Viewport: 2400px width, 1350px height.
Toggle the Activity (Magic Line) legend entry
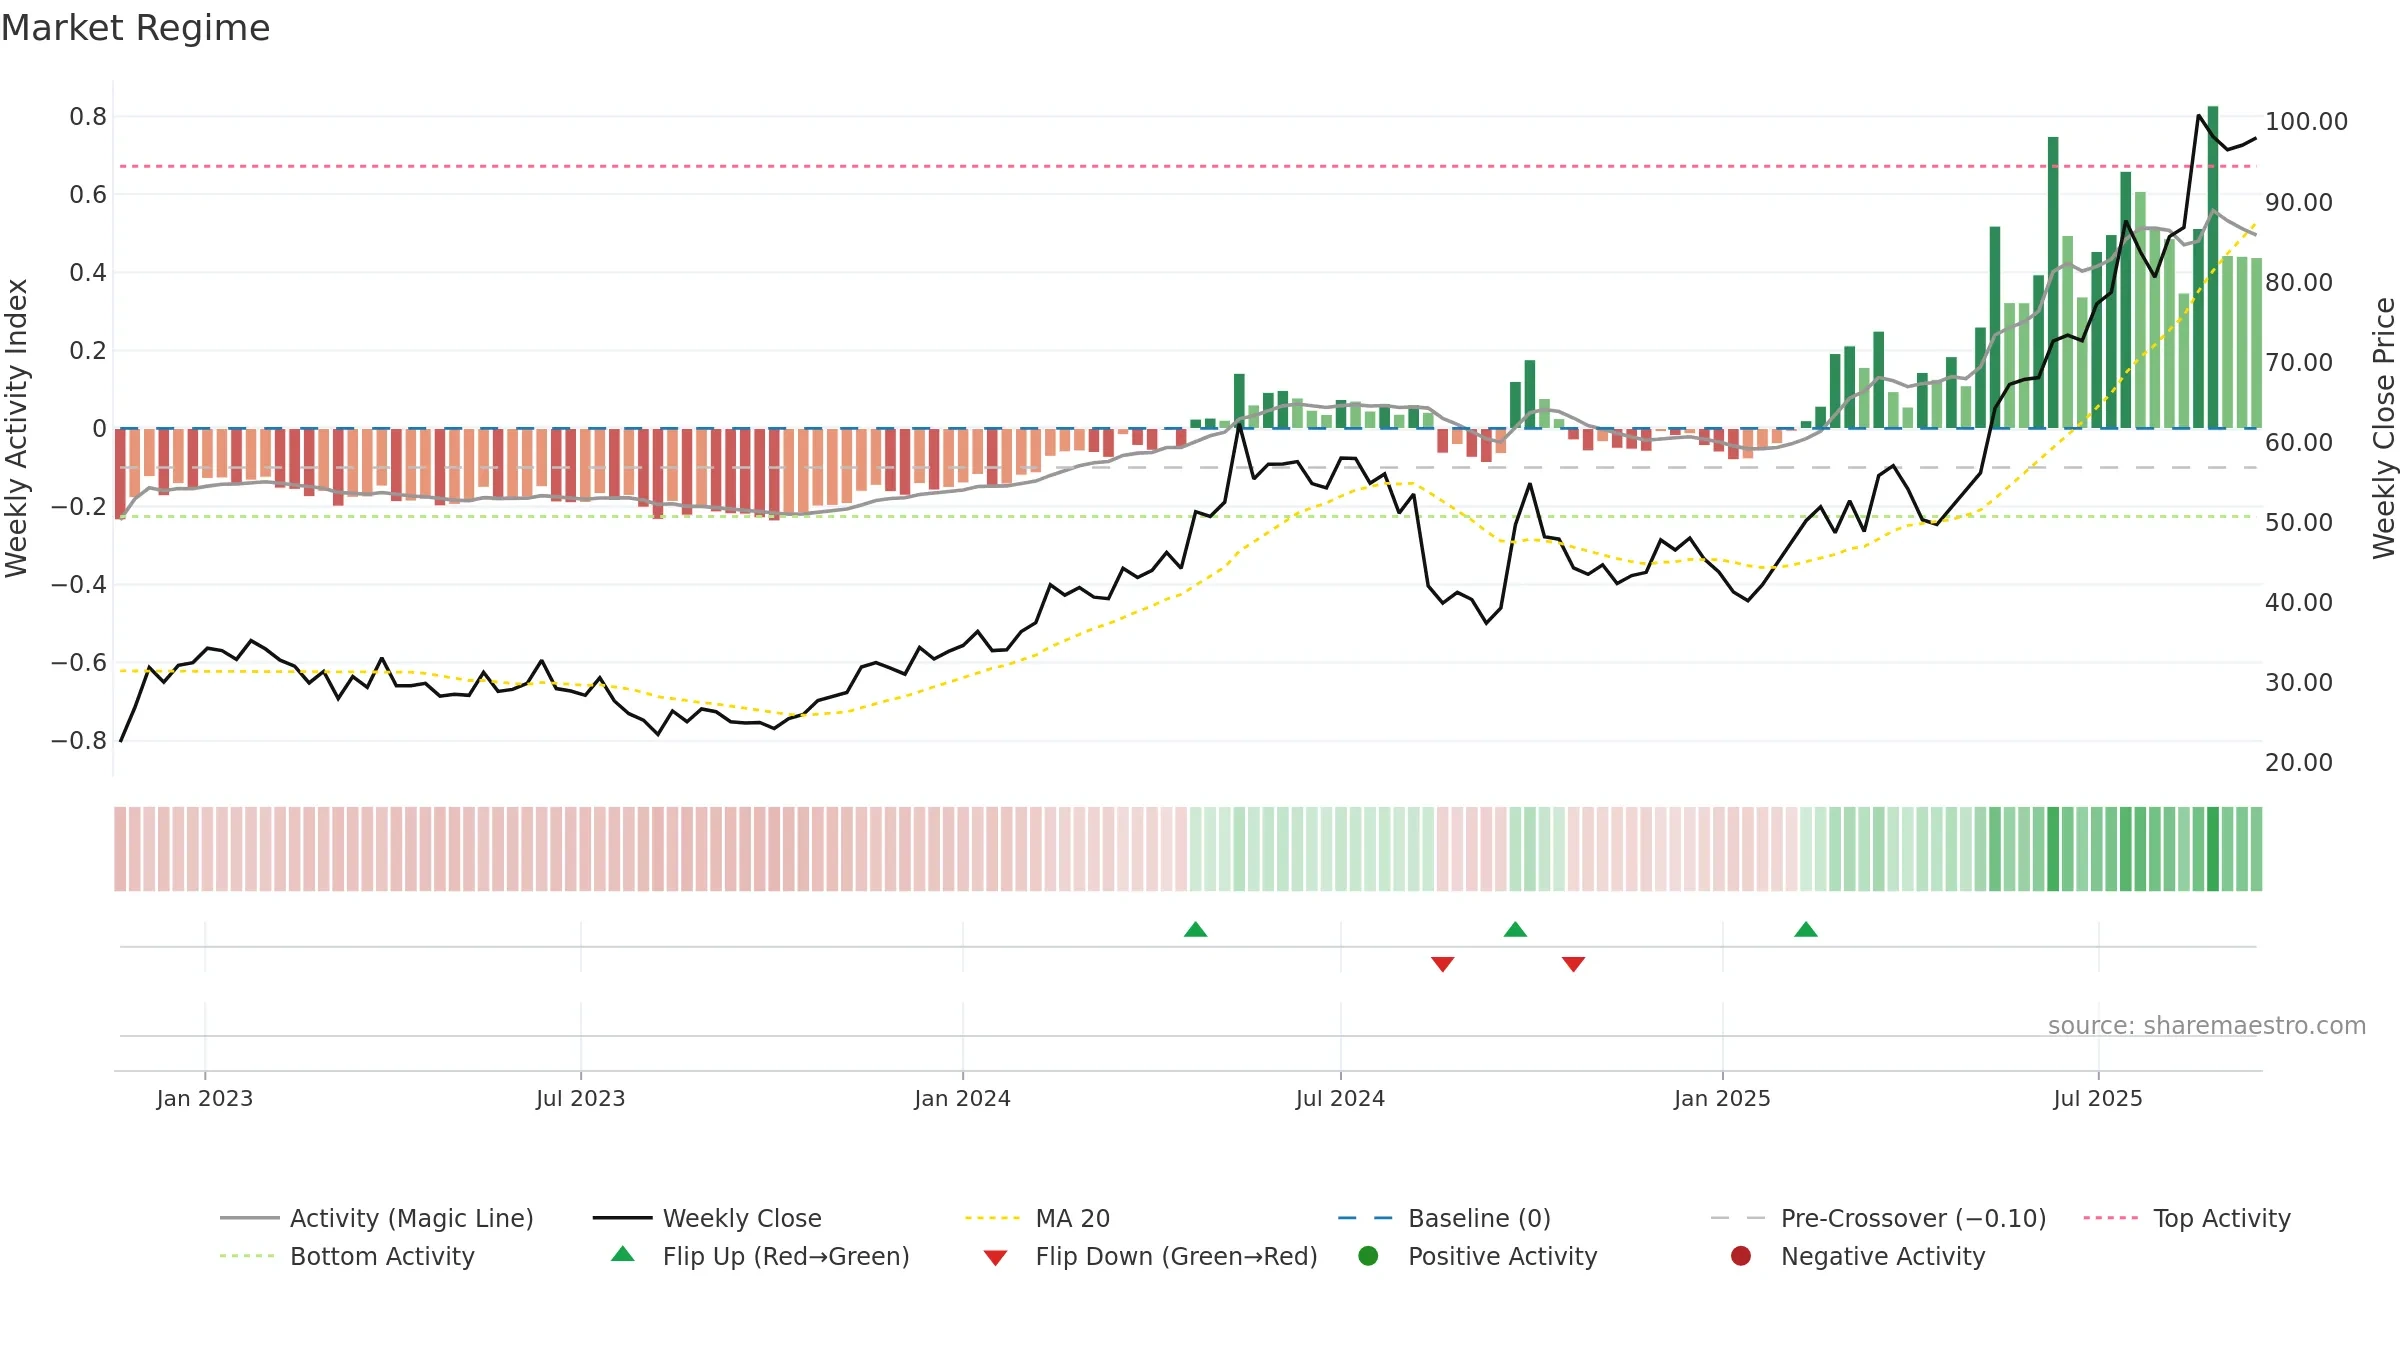pyautogui.click(x=377, y=1218)
